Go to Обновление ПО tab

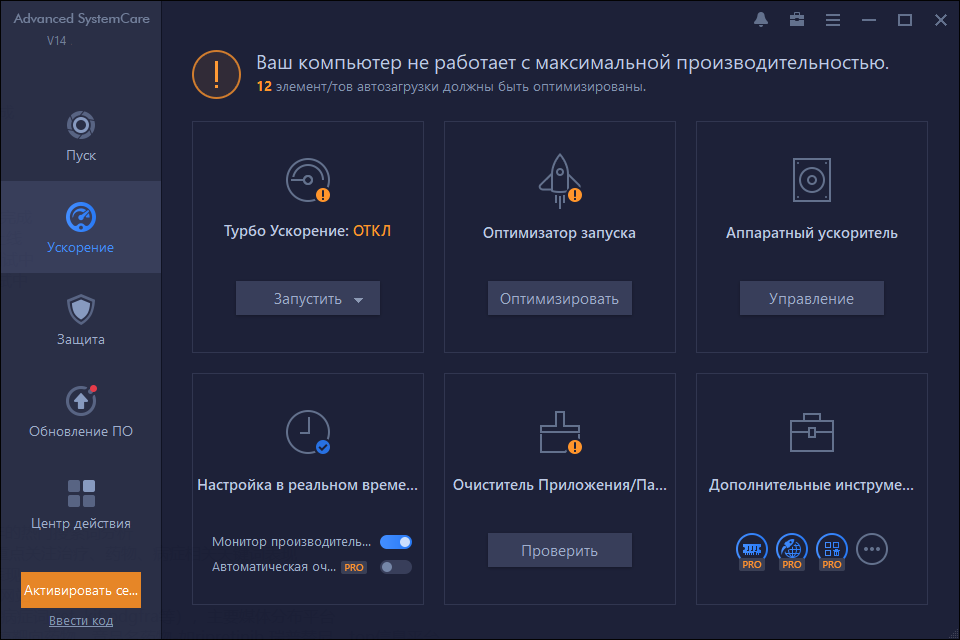click(x=81, y=412)
